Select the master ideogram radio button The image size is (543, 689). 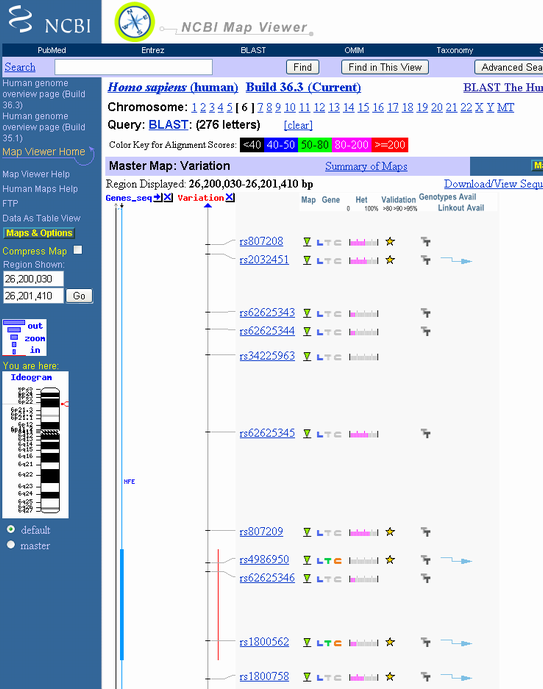pos(11,545)
